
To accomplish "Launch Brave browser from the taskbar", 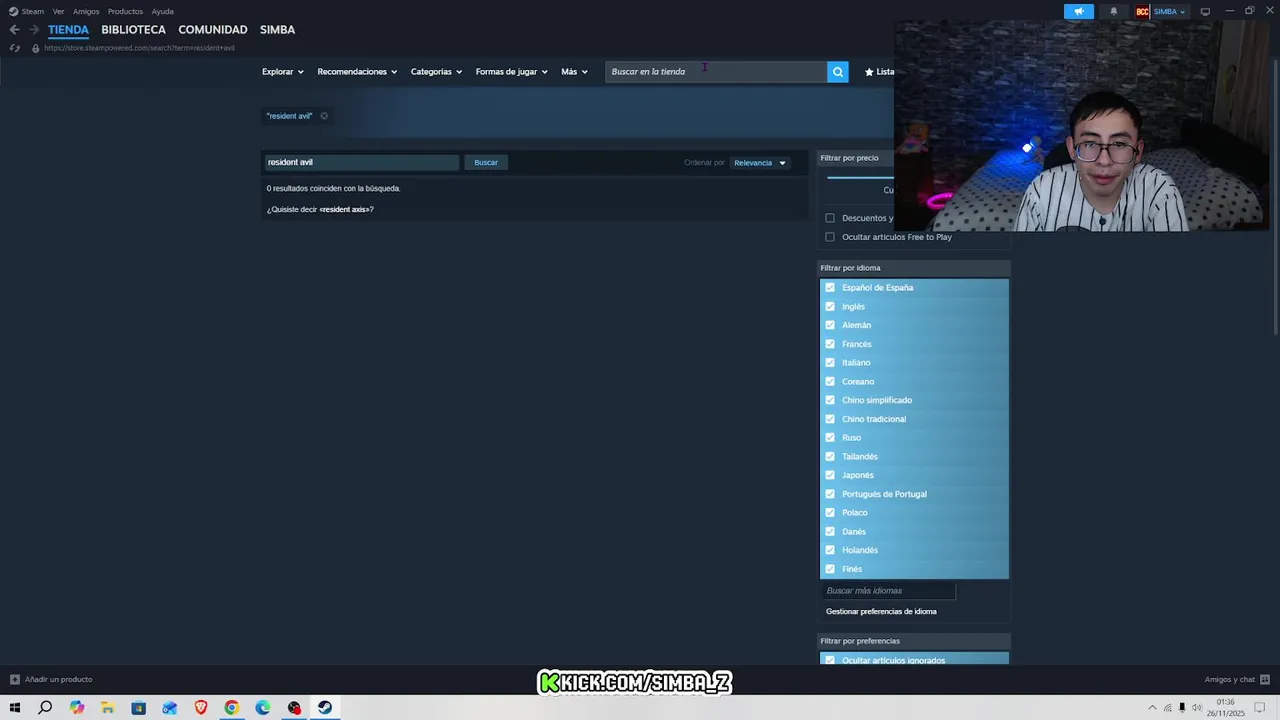I will (x=201, y=708).
